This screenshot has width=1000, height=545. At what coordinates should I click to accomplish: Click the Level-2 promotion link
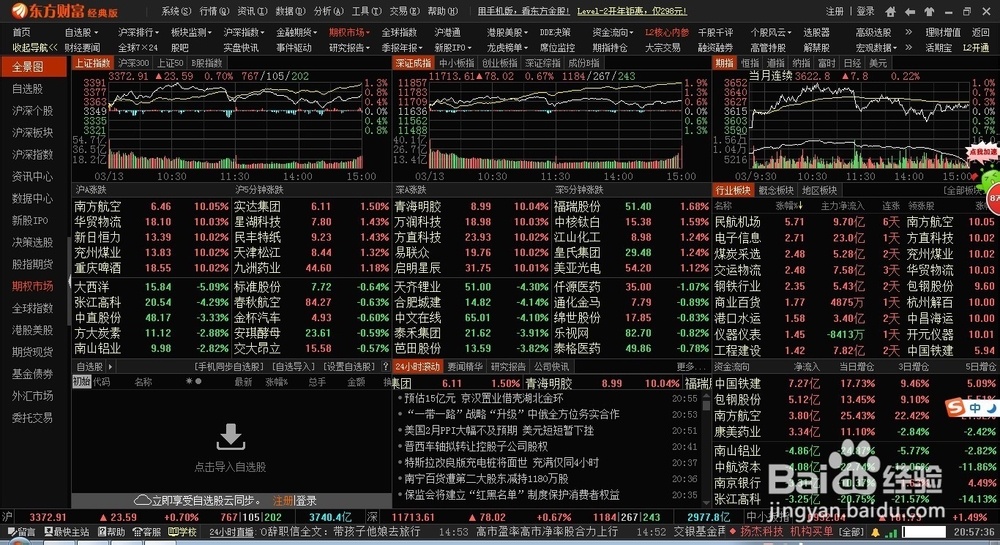632,11
